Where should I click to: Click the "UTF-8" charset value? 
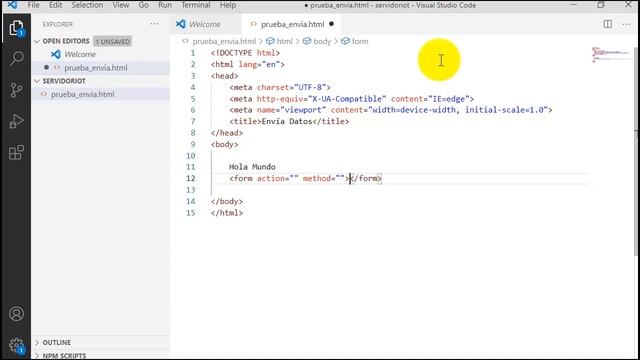point(310,87)
